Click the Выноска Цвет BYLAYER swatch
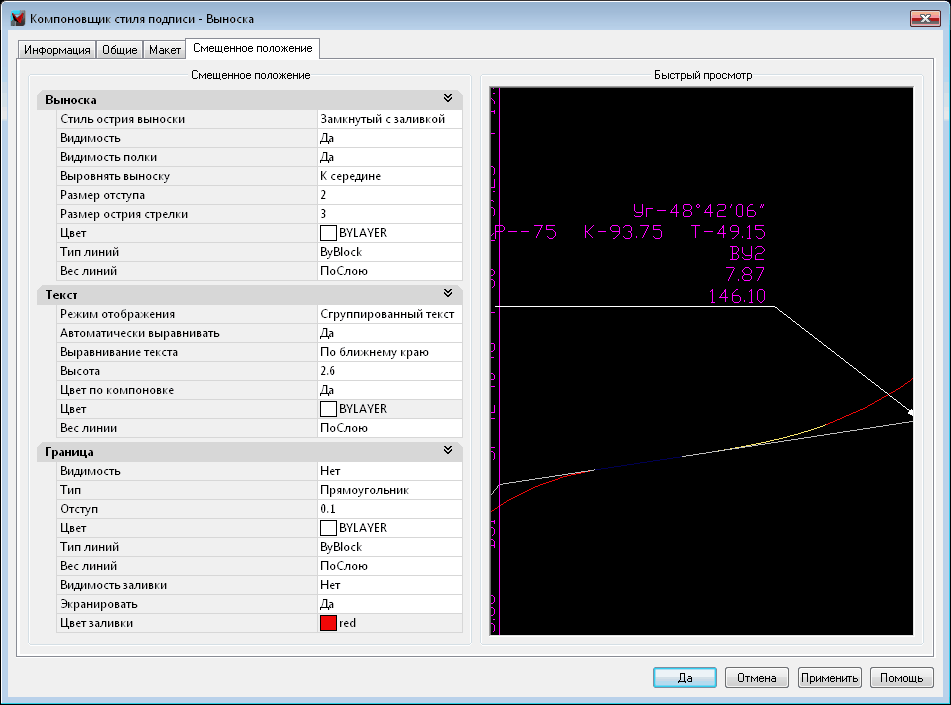 point(328,233)
